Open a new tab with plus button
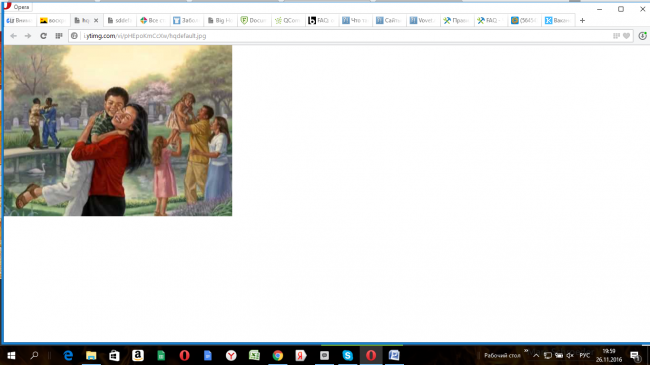Viewport: 650px width, 365px height. point(582,20)
